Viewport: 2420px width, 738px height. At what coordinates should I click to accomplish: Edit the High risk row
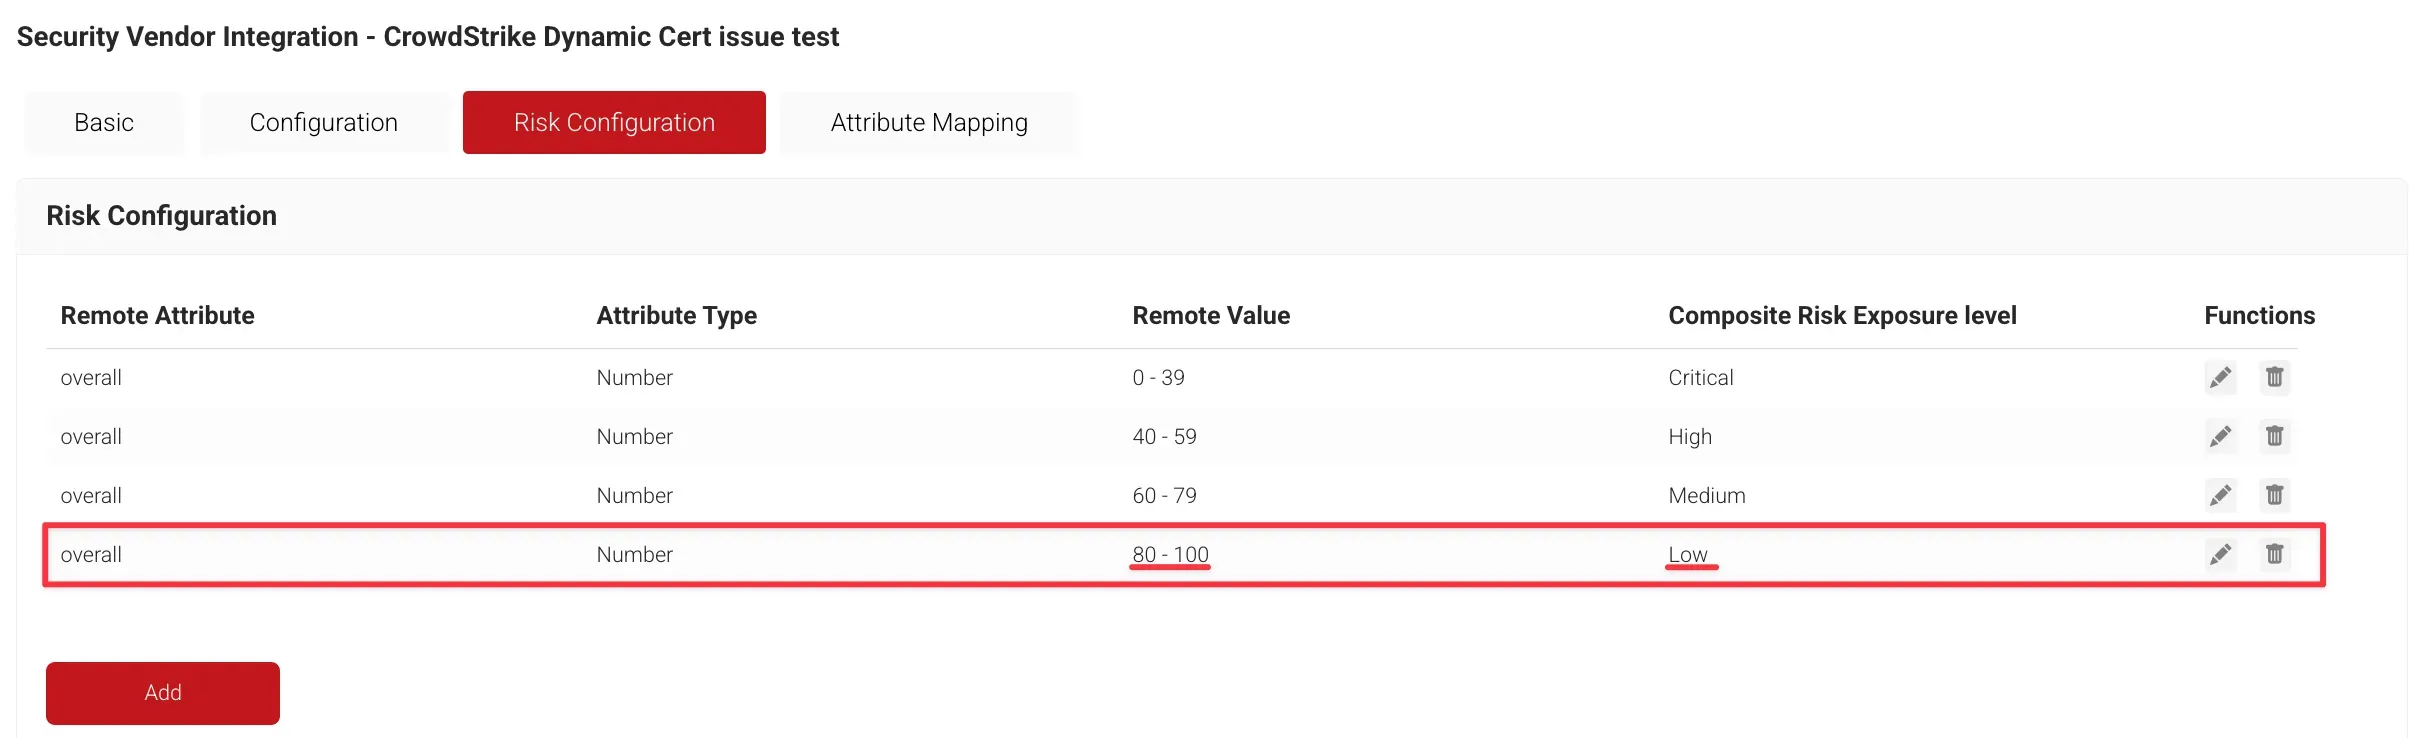2220,437
